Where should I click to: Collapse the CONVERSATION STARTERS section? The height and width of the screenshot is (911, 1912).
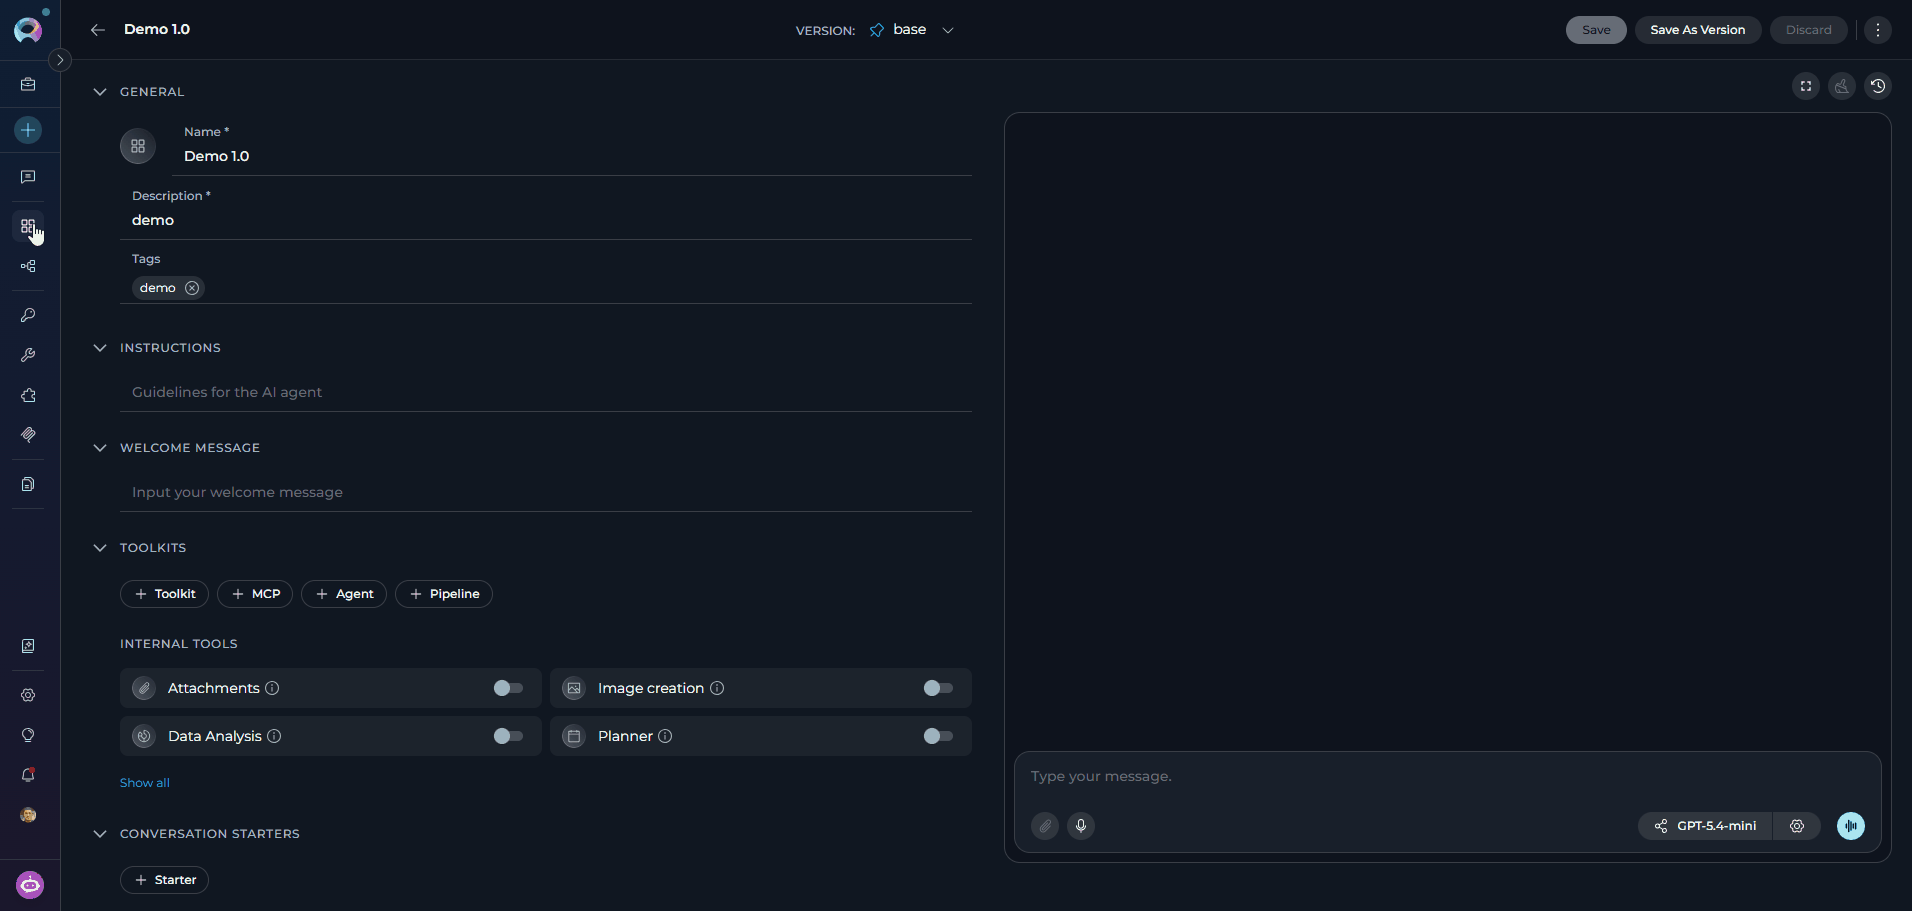(x=100, y=834)
